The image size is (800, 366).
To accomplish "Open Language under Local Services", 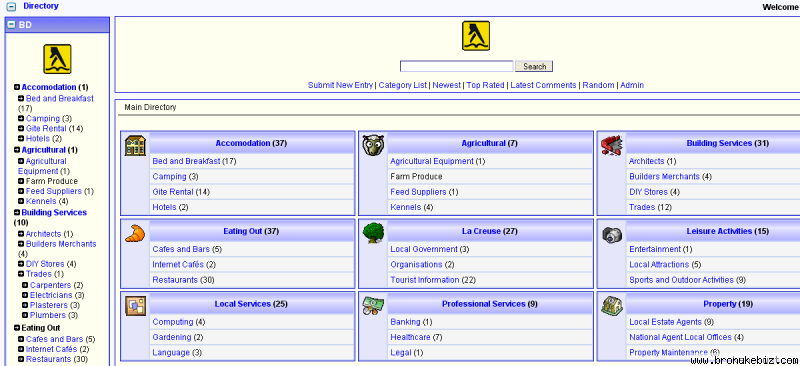I will 171,353.
